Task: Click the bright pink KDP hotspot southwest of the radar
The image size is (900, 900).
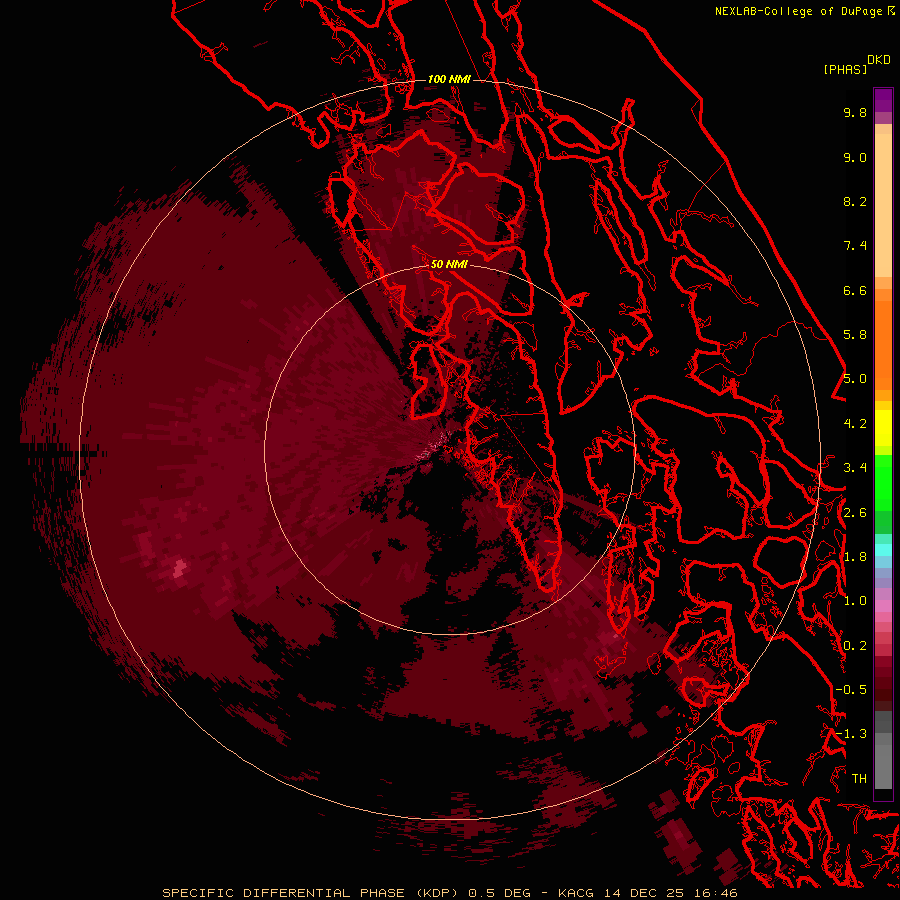Action: [x=180, y=568]
